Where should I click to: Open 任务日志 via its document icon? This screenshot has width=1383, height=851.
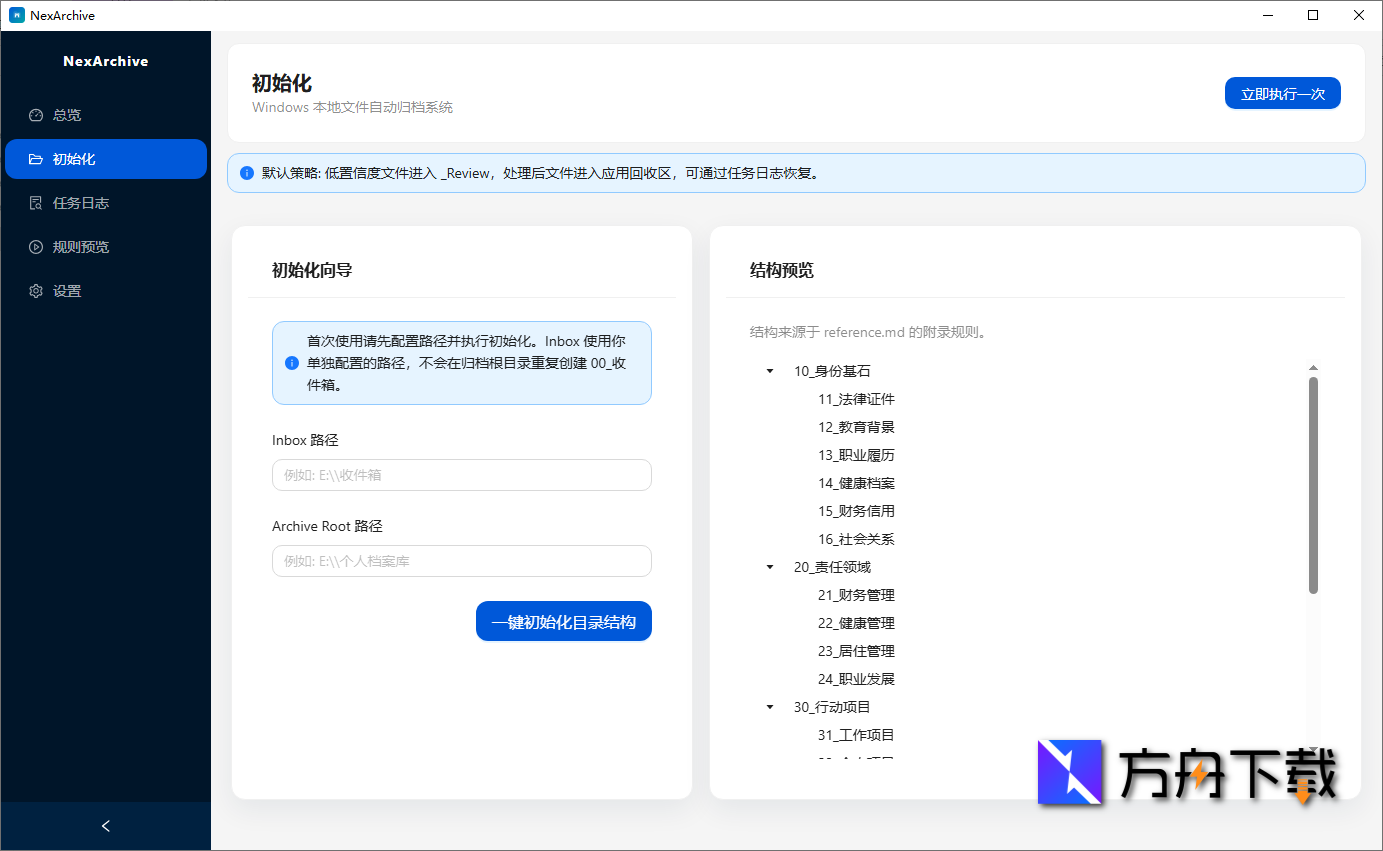pos(36,202)
